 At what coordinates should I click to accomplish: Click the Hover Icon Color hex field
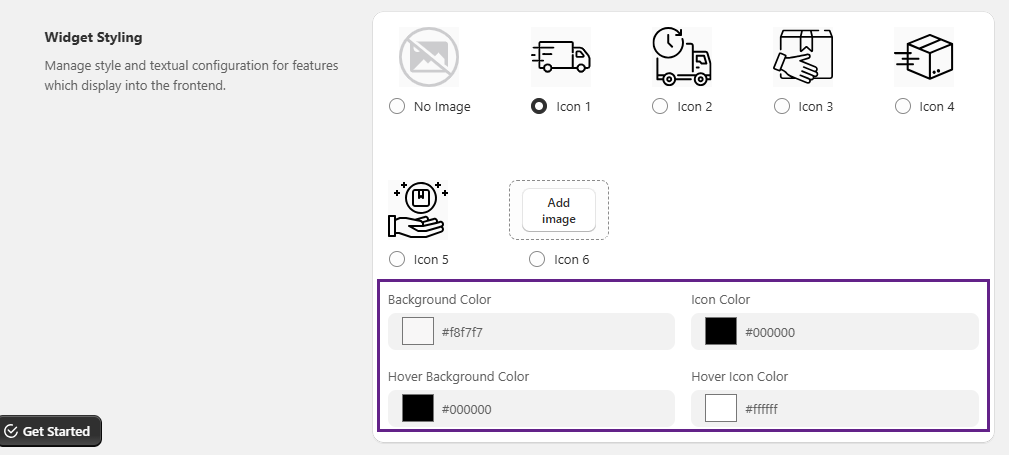click(850, 408)
